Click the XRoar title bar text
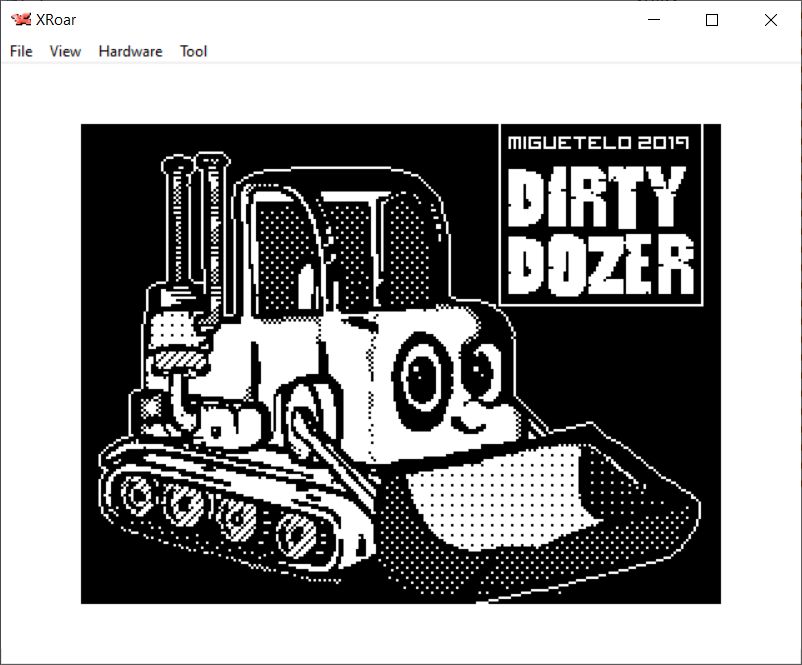Image resolution: width=802 pixels, height=665 pixels. click(56, 20)
